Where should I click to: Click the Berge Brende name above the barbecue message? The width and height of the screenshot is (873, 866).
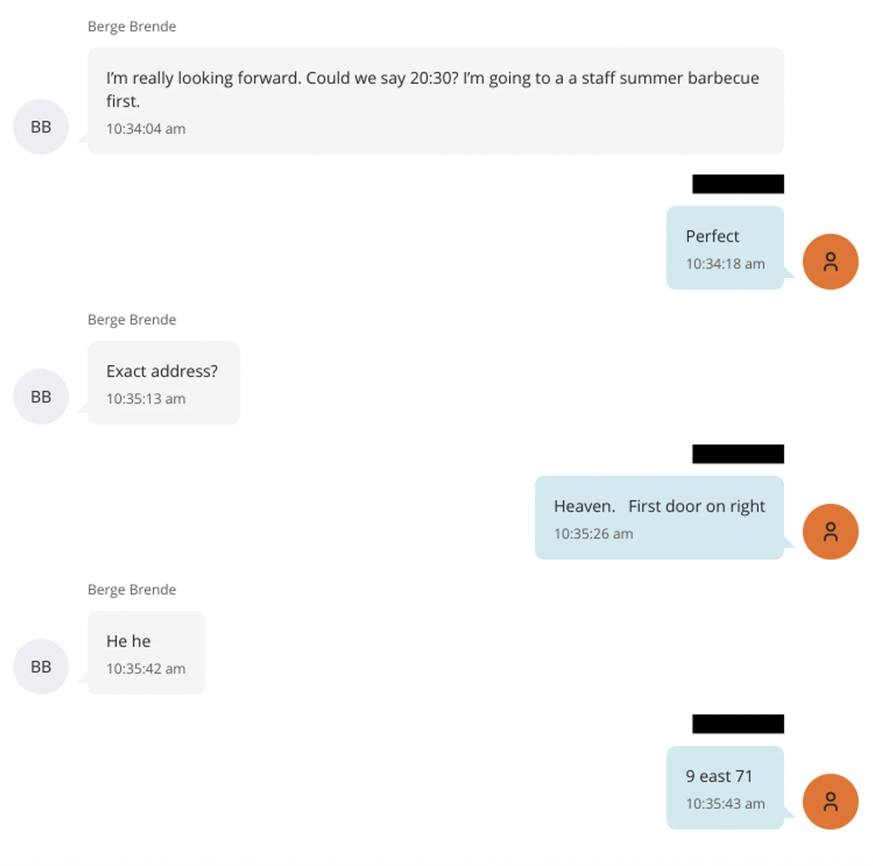point(132,27)
